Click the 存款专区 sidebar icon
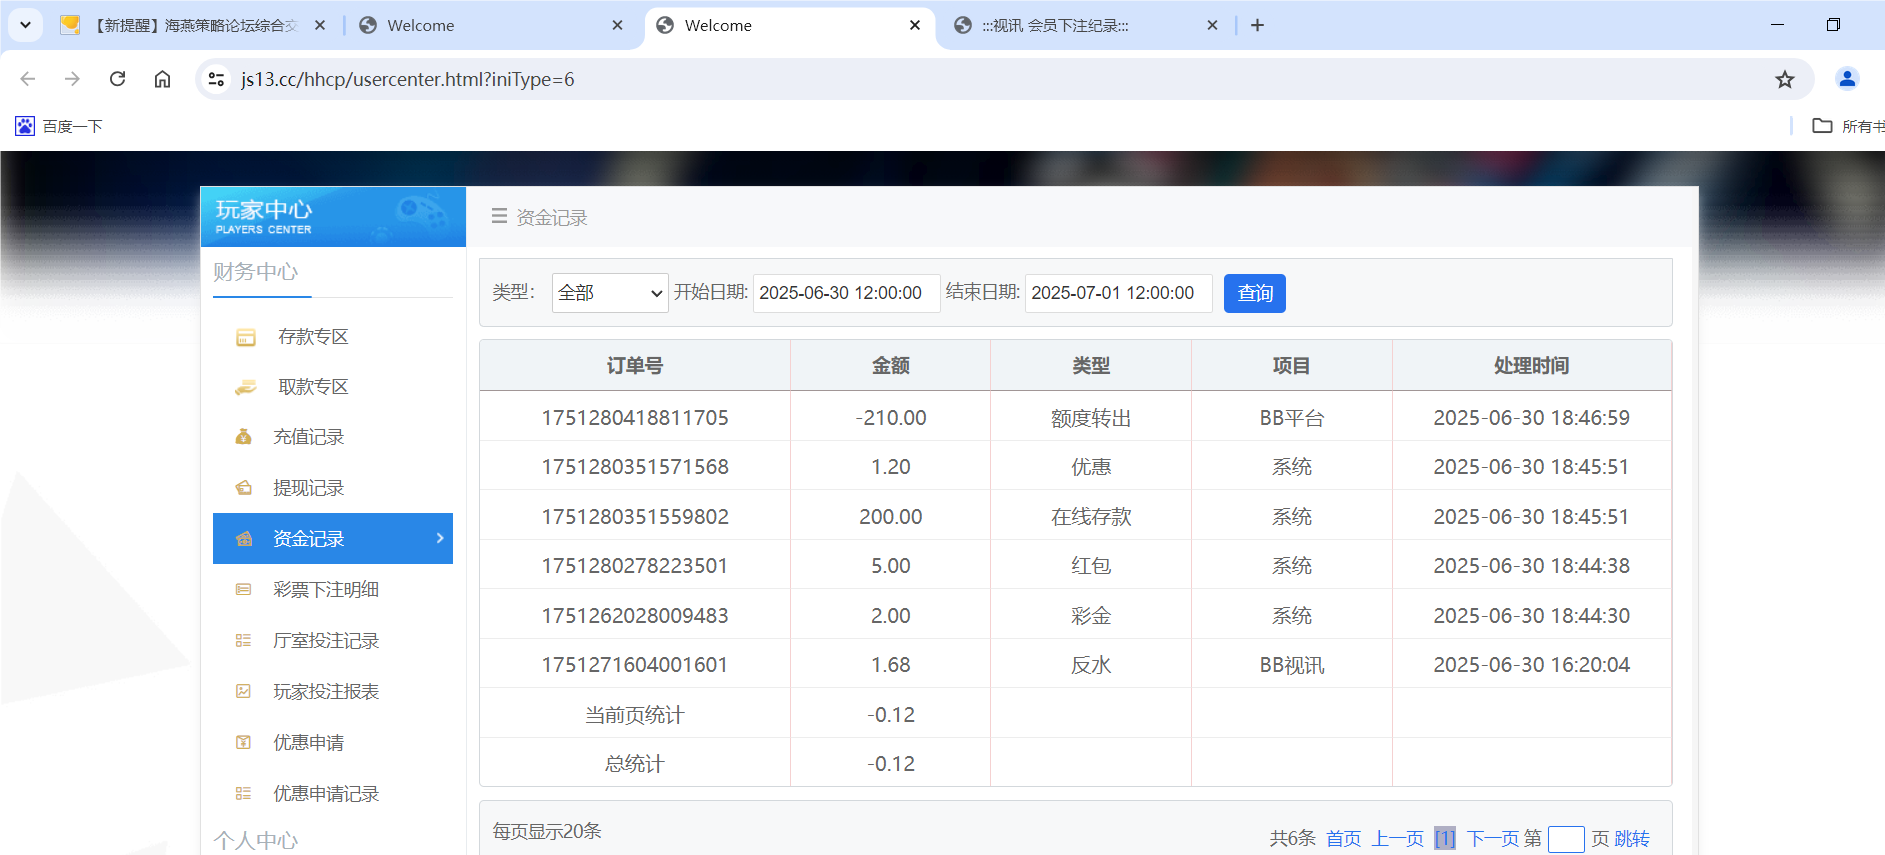 pyautogui.click(x=245, y=337)
